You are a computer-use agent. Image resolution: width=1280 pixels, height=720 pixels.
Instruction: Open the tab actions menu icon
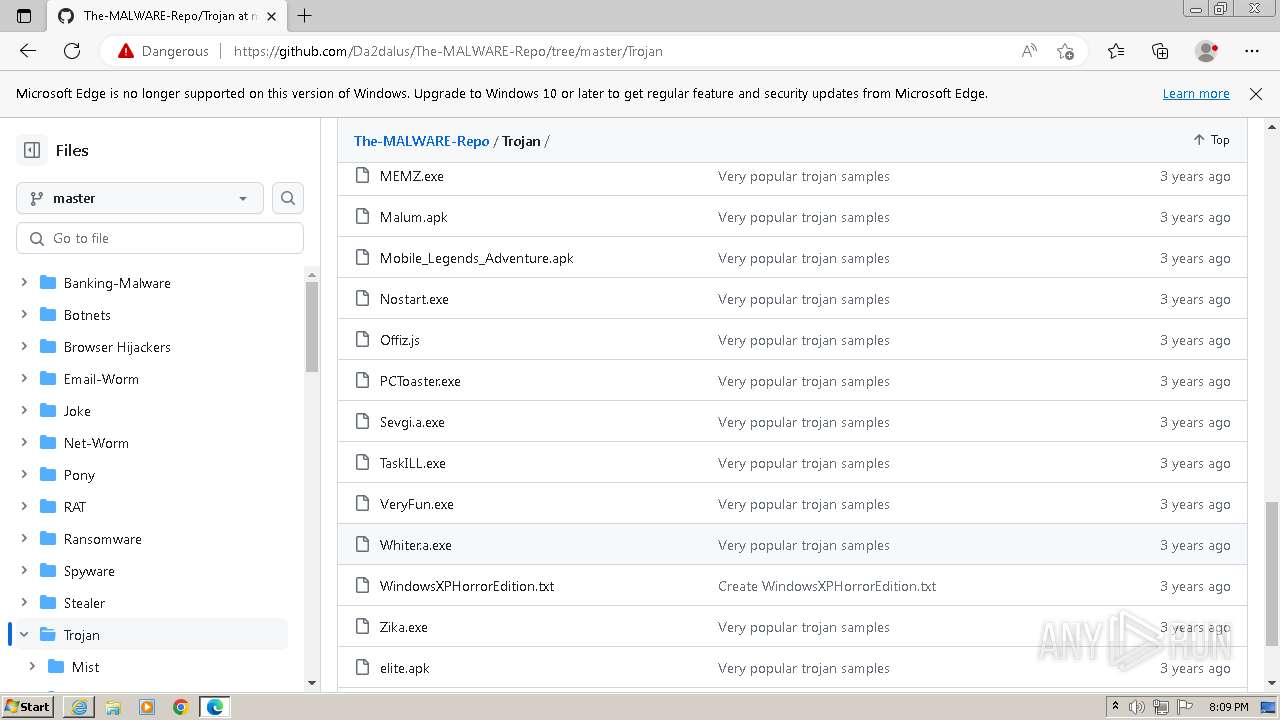coord(24,16)
